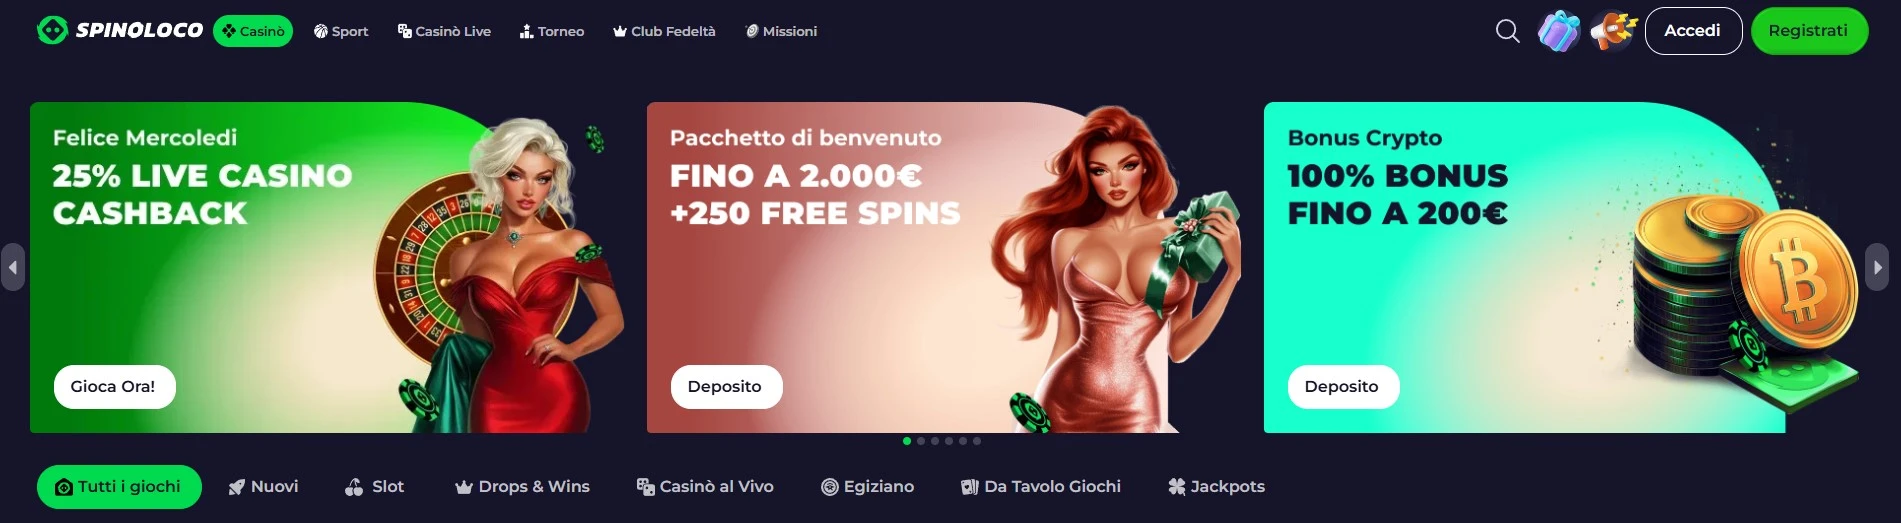The image size is (1901, 523).
Task: Open the megaphone promotions icon
Action: pyautogui.click(x=1613, y=31)
